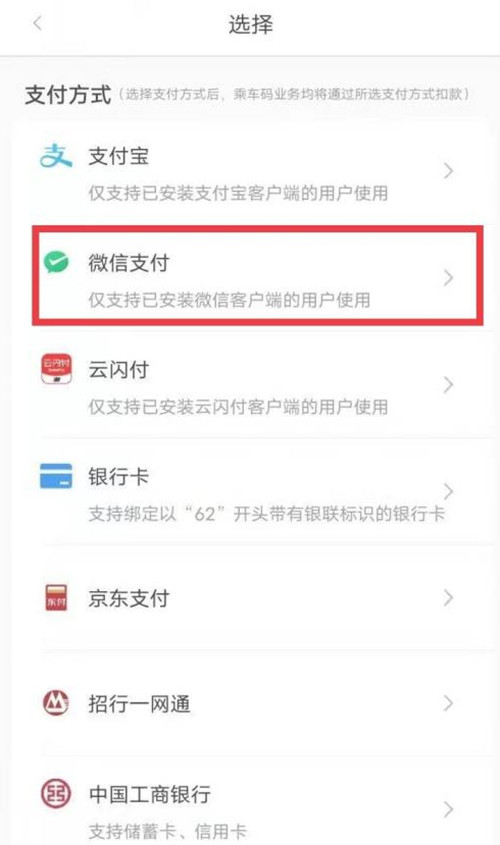Viewport: 500px width, 845px height.
Task: Go back using the top-left arrow
Action: click(x=37, y=24)
